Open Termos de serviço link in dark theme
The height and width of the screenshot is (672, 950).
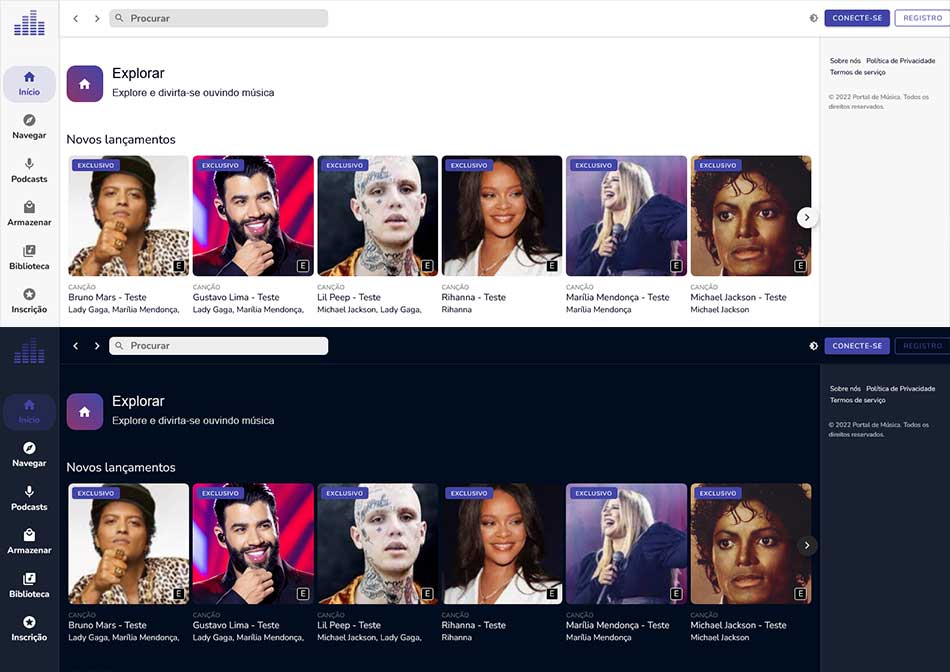point(858,400)
